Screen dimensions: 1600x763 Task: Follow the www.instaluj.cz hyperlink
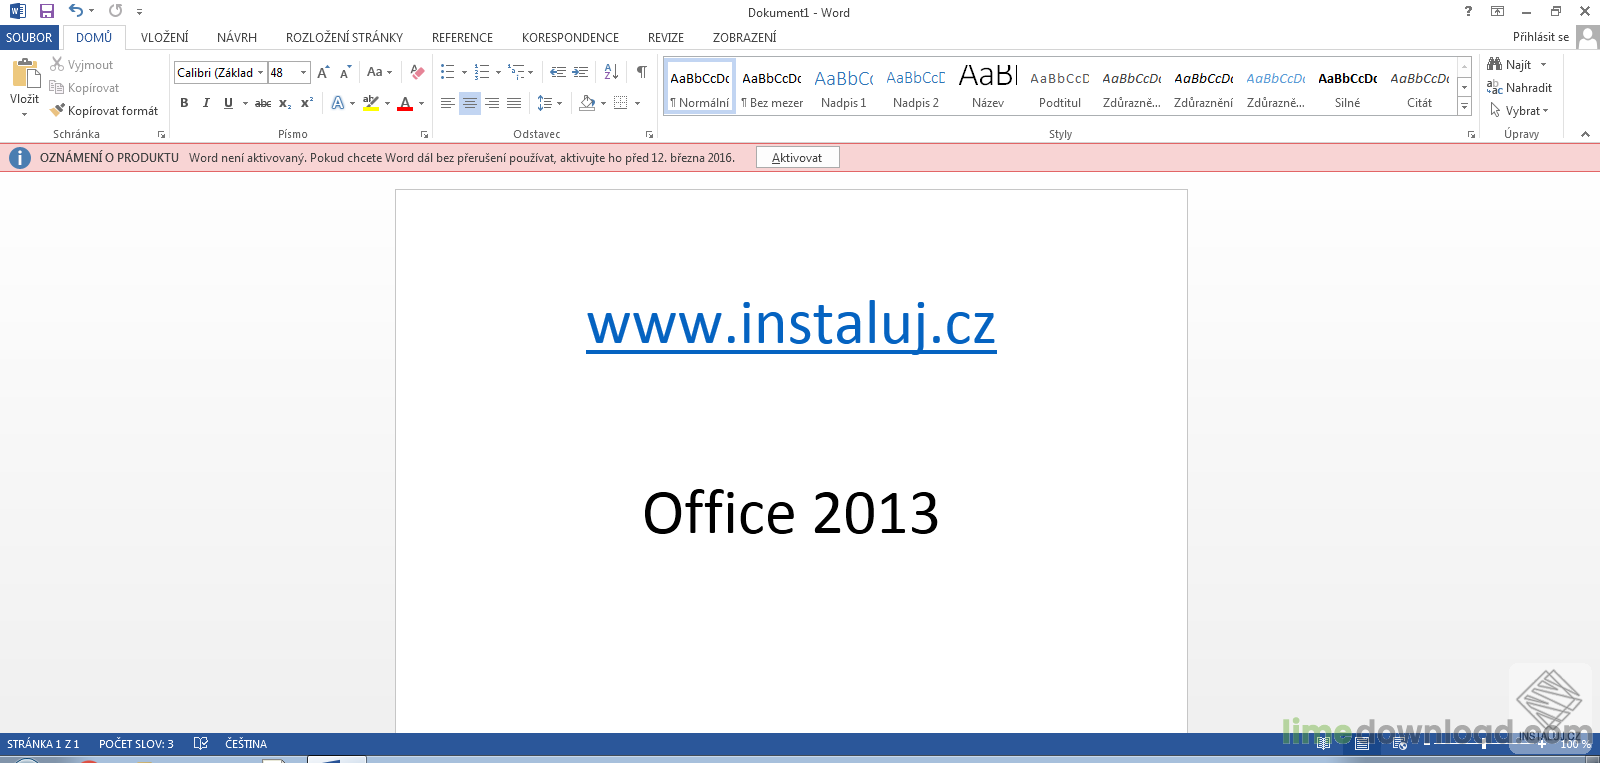tap(792, 323)
